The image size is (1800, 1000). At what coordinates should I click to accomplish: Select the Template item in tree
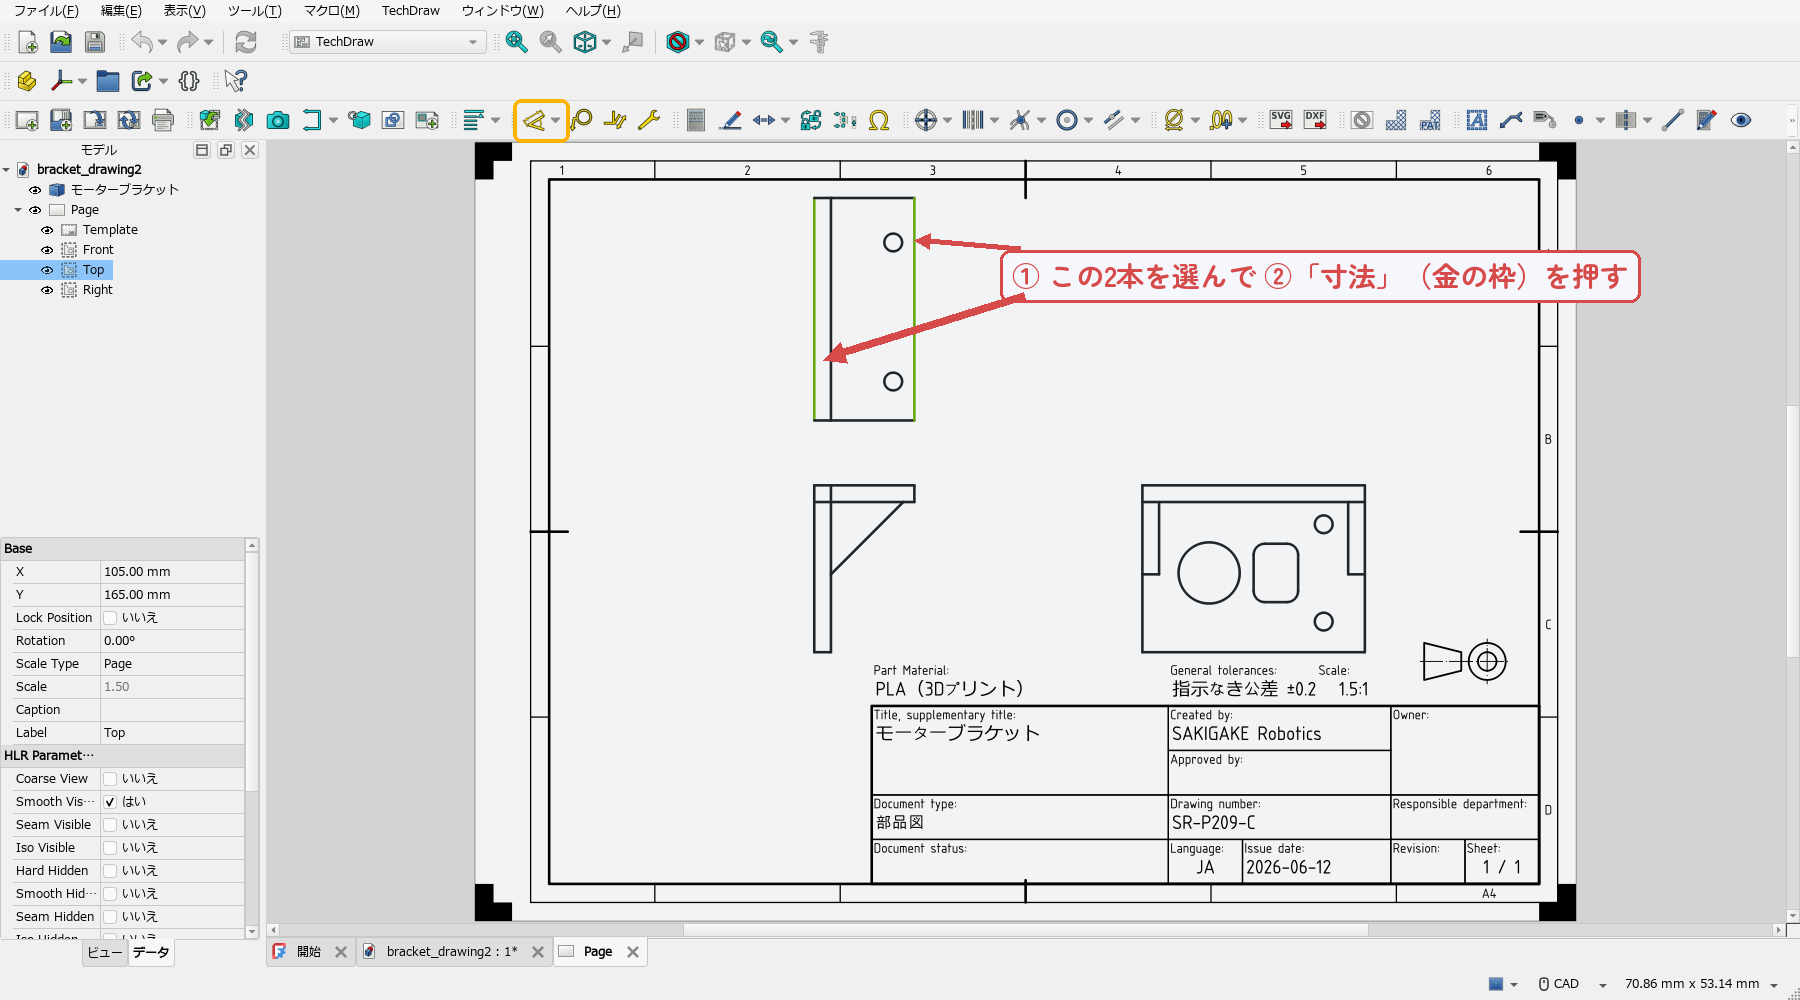pyautogui.click(x=110, y=230)
